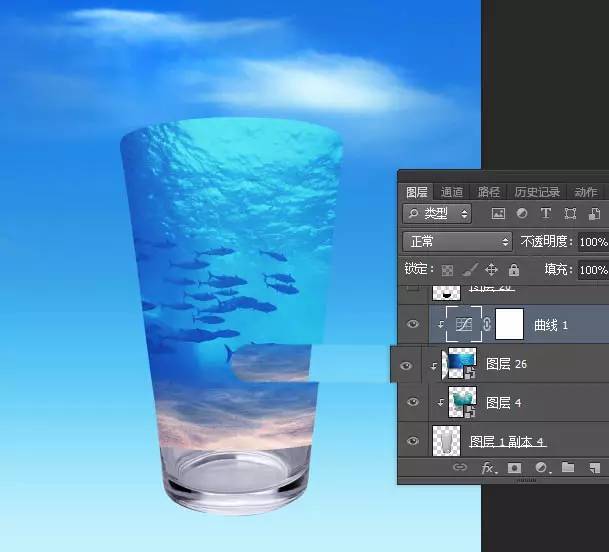Click the pixel layer filter icon

click(497, 214)
